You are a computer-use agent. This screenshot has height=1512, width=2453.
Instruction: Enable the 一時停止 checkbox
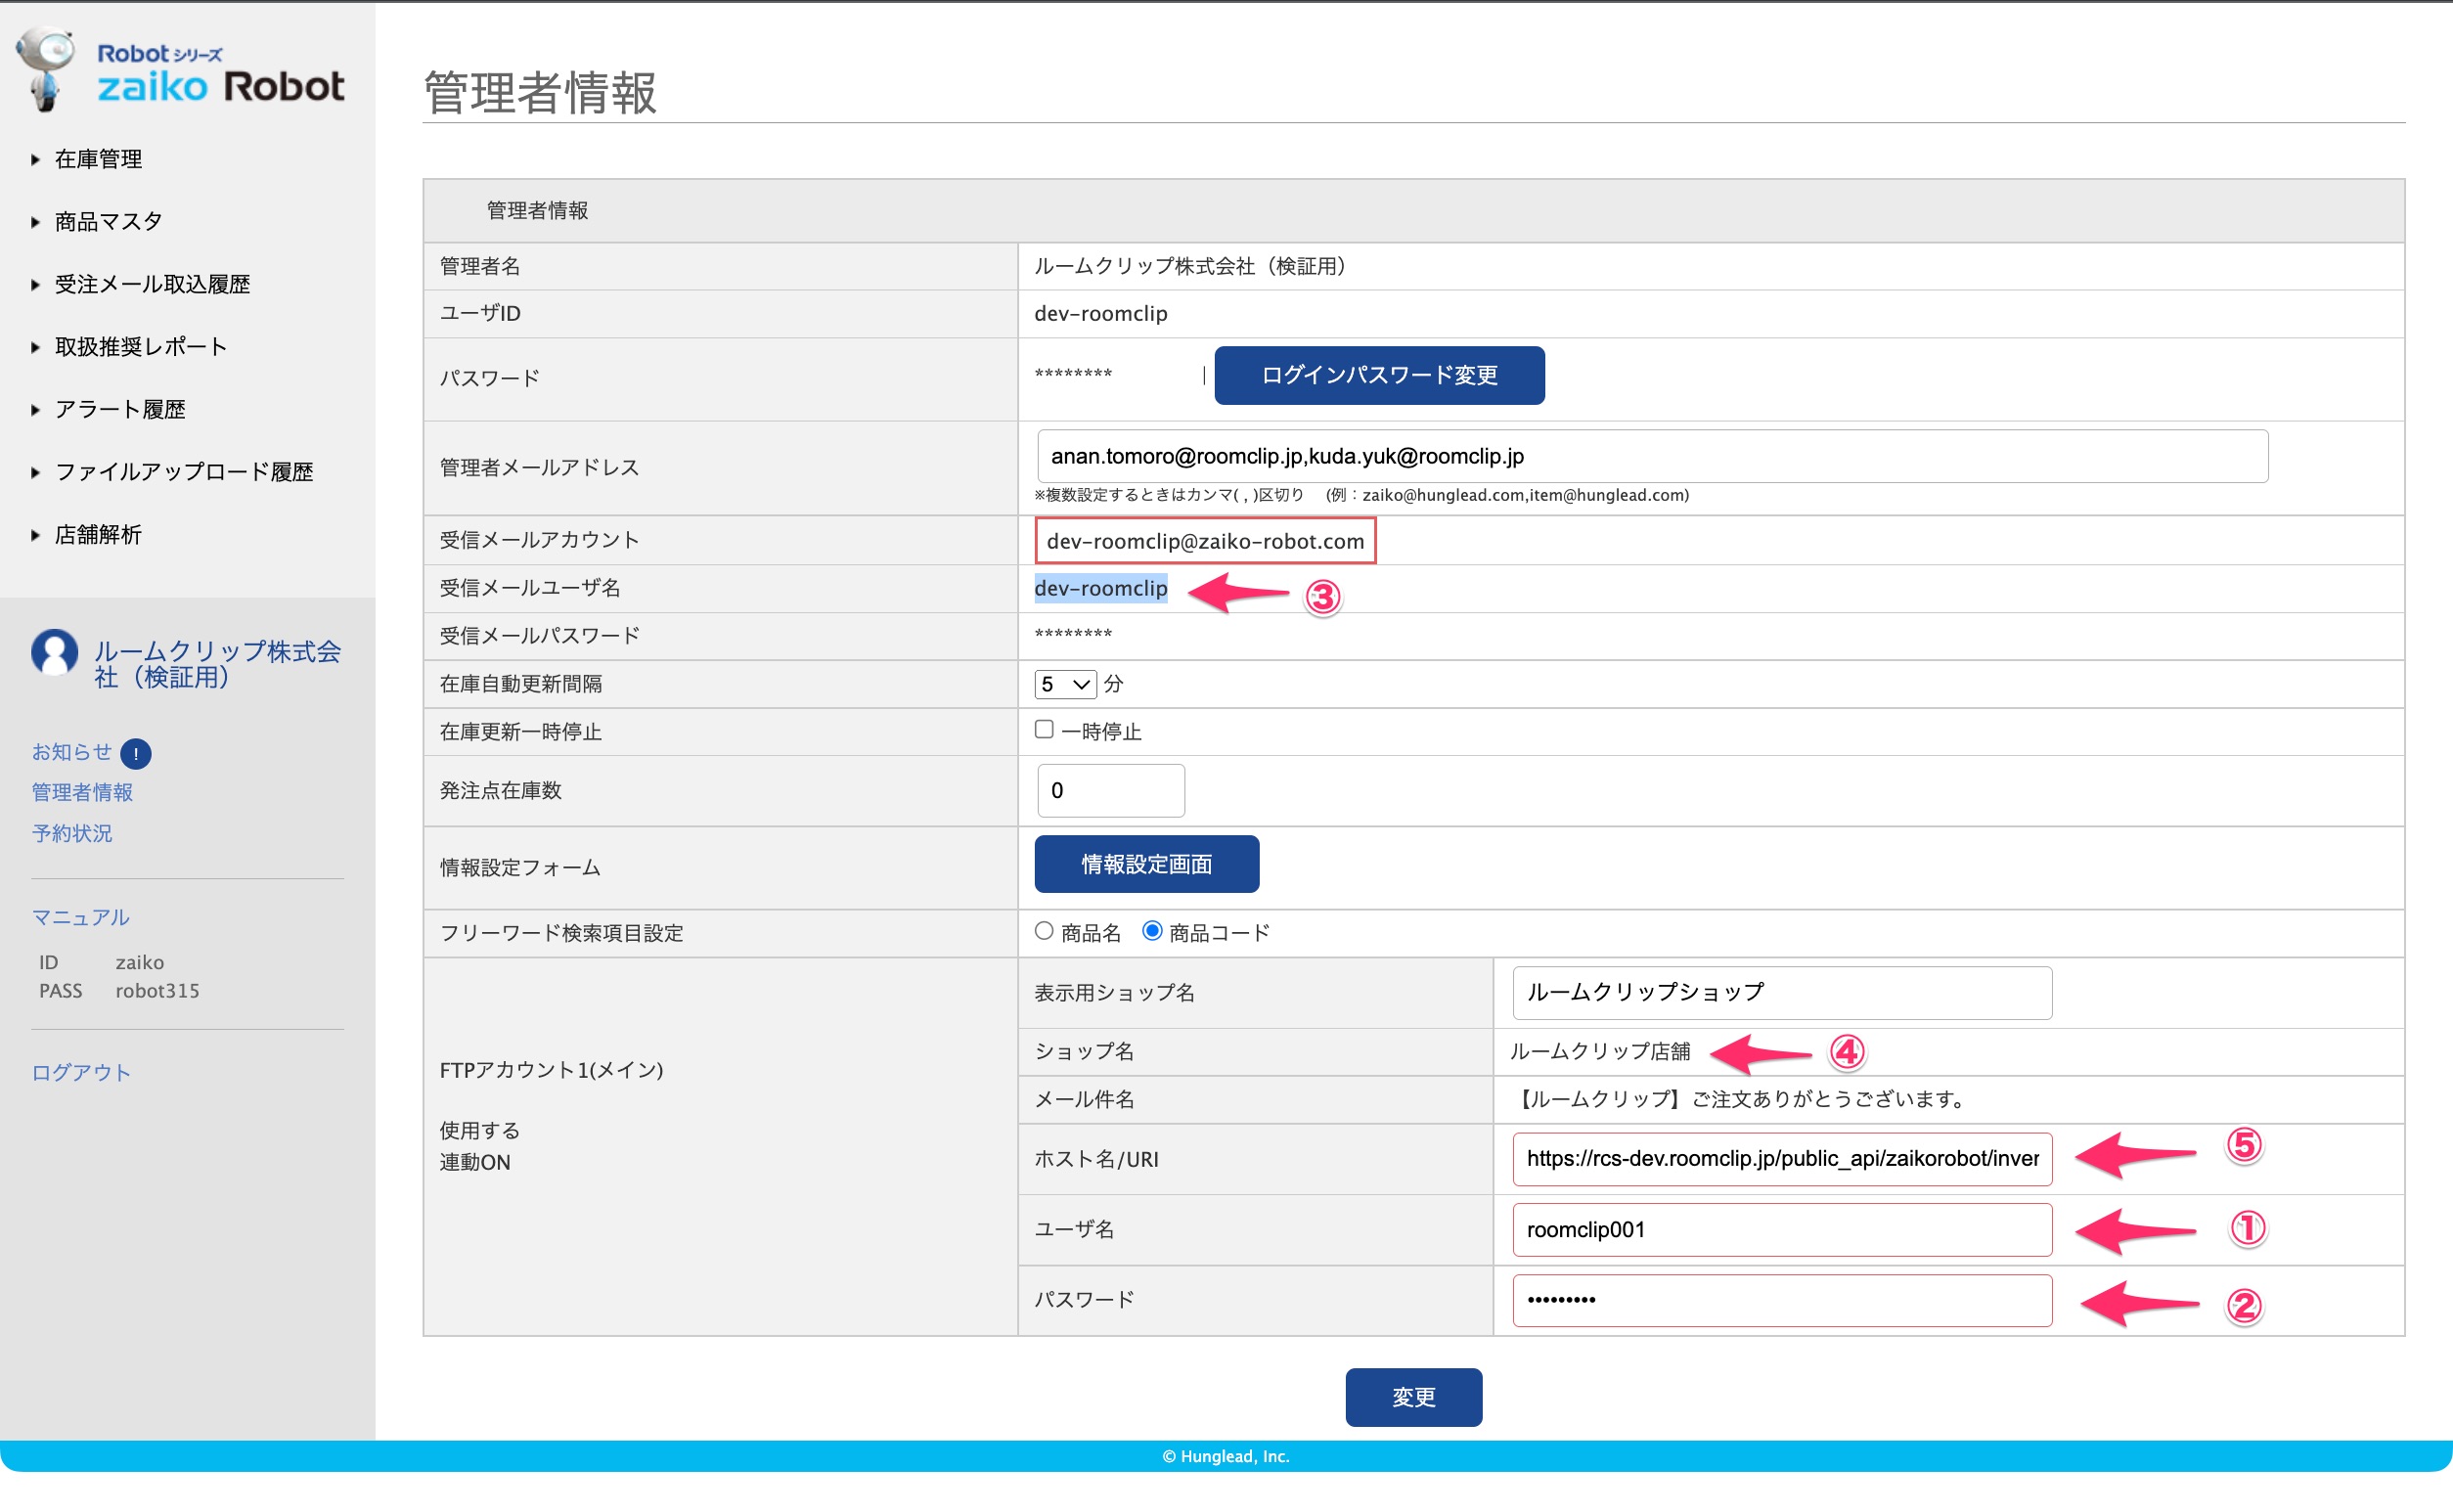click(1044, 730)
